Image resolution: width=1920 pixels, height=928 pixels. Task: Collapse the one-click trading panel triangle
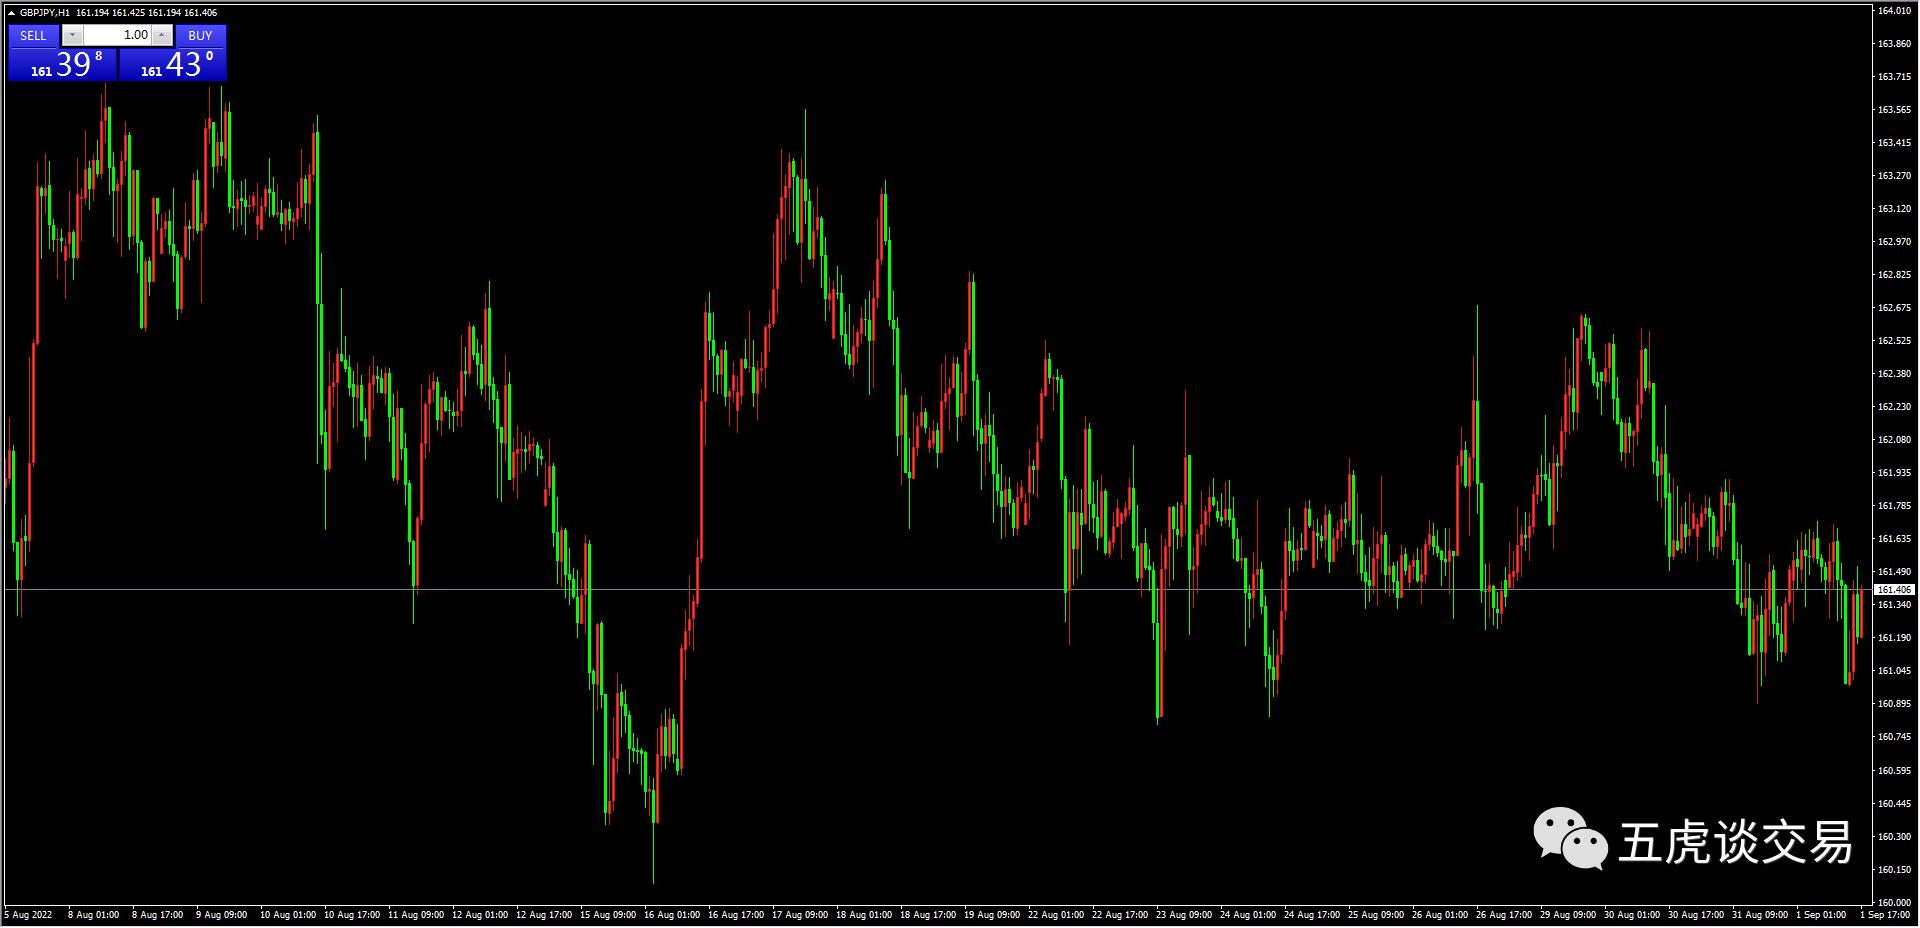point(11,13)
